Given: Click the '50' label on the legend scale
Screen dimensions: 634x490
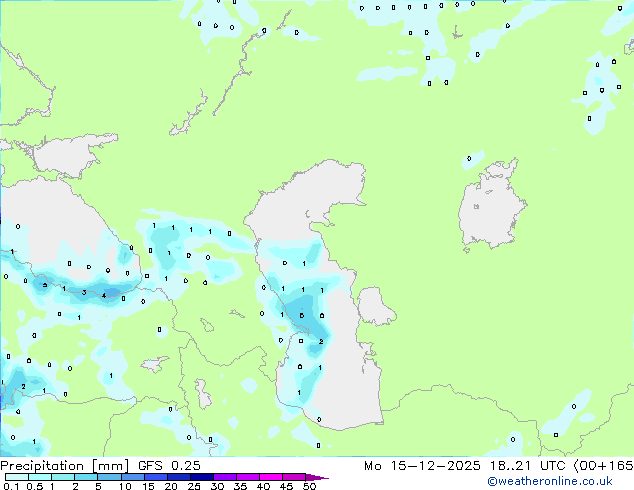Looking at the screenshot, I should [x=309, y=487].
